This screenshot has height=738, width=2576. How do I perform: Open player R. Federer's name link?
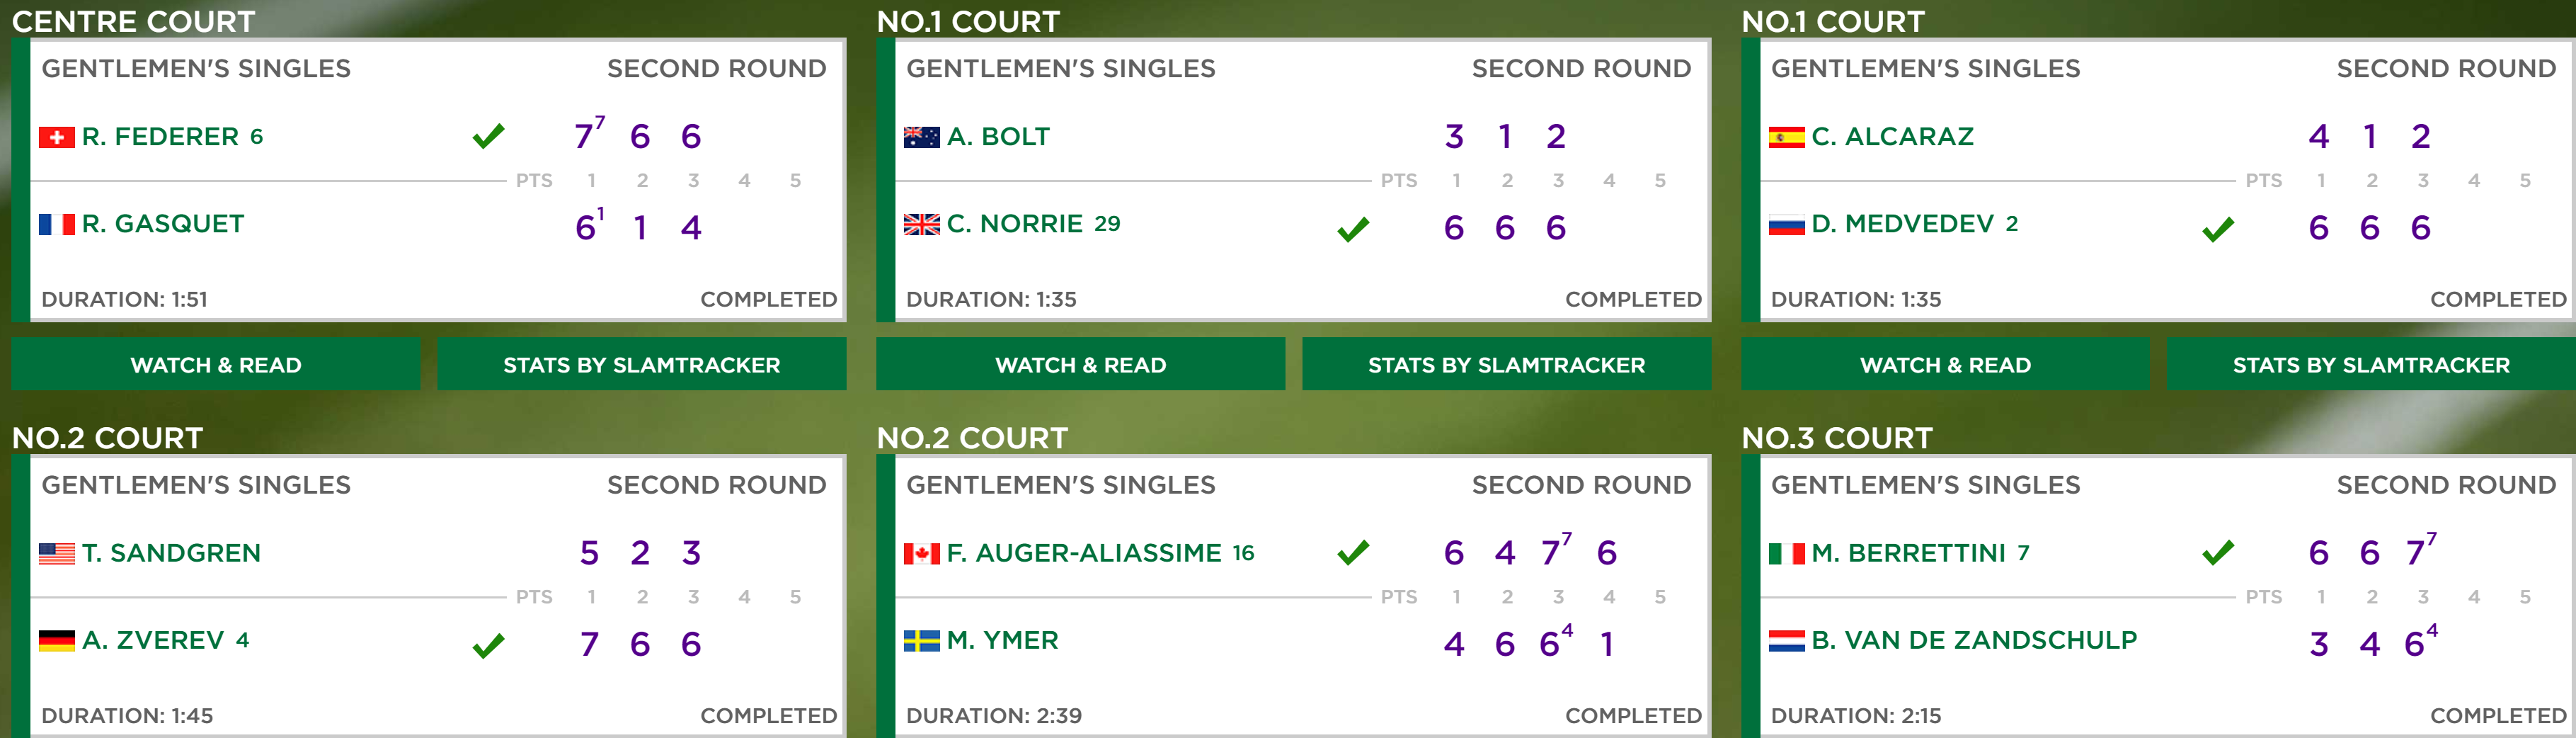pyautogui.click(x=160, y=137)
